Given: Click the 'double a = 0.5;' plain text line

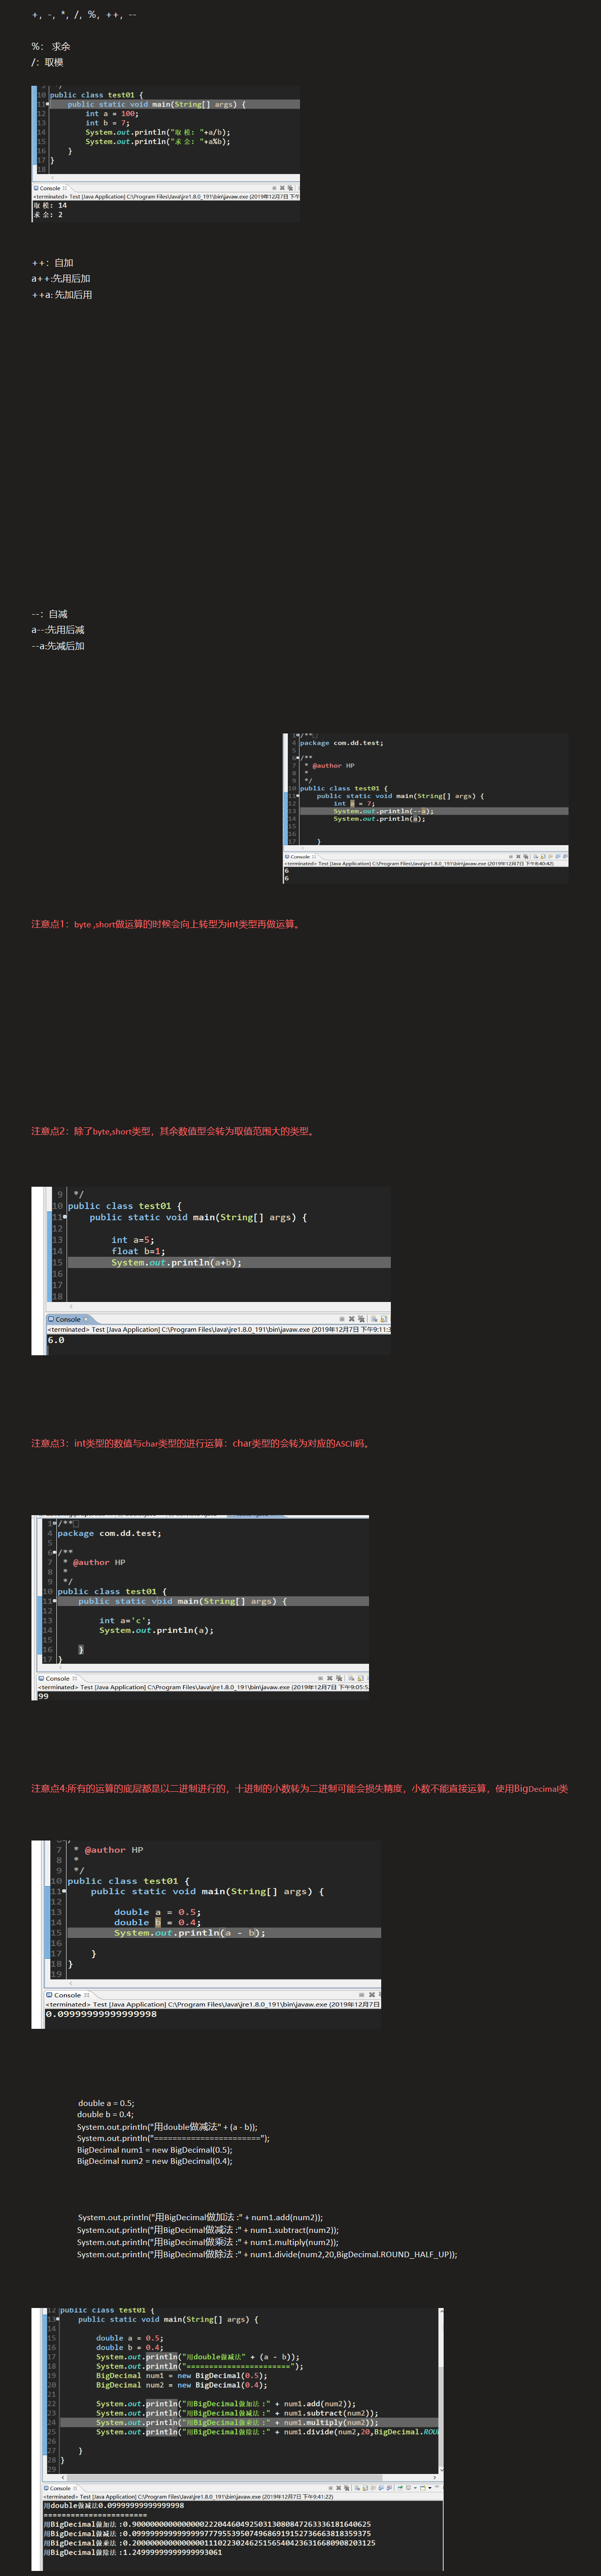Looking at the screenshot, I should (106, 2103).
